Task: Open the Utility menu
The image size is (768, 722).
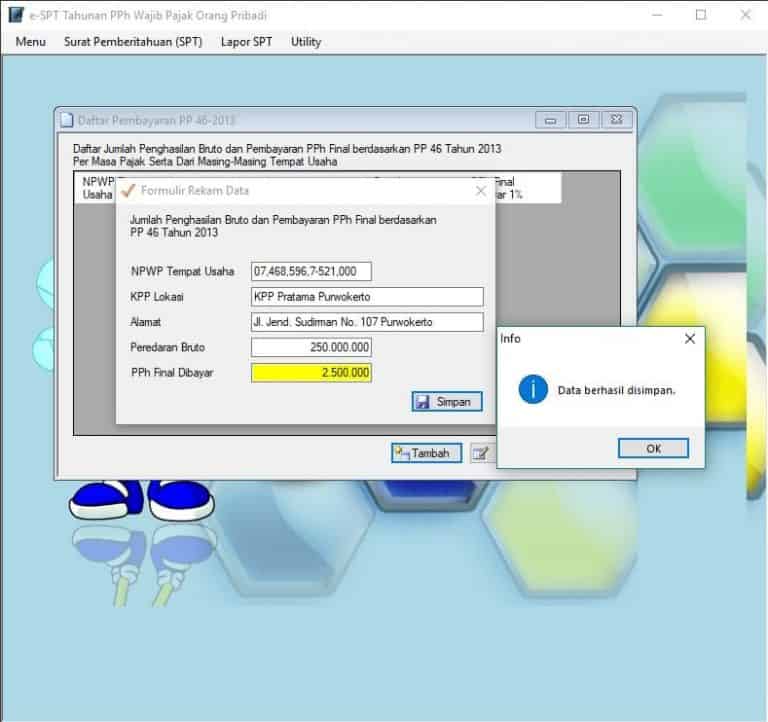Action: (306, 42)
